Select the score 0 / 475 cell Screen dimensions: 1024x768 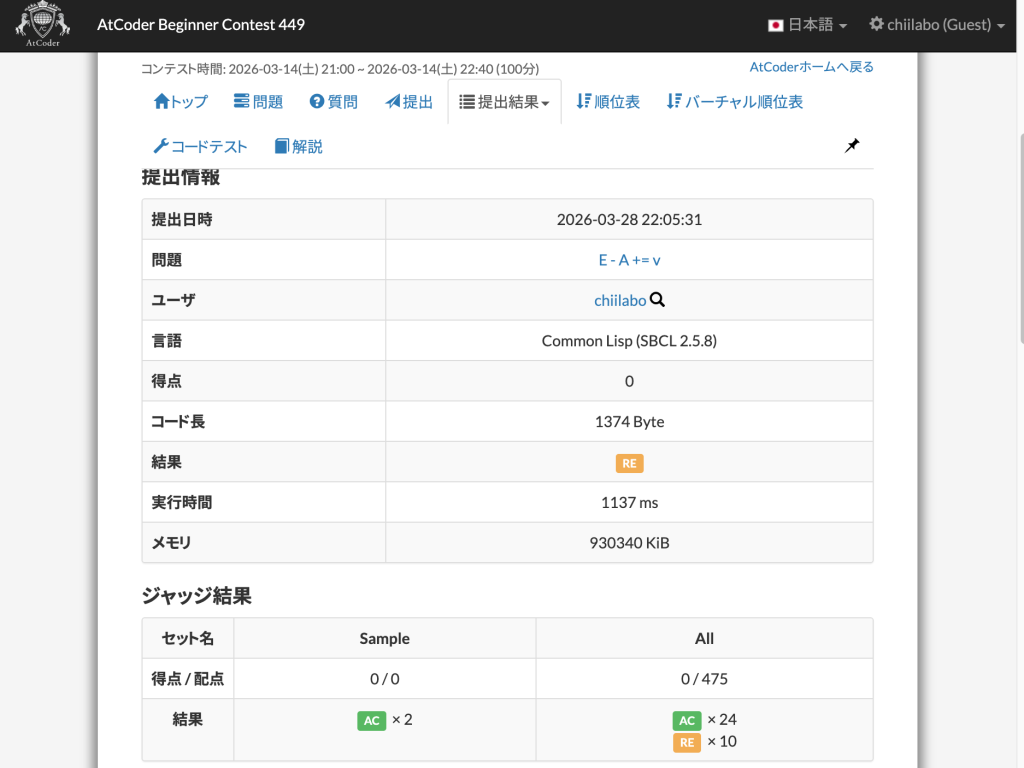pos(704,679)
